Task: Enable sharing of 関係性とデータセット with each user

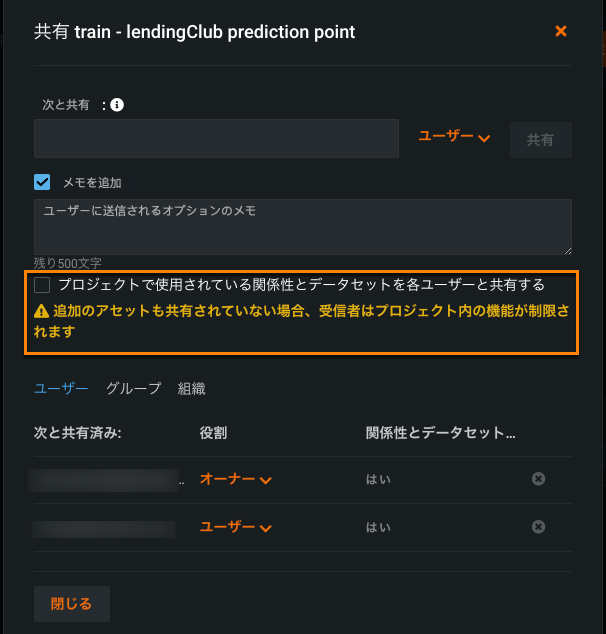Action: coord(42,285)
